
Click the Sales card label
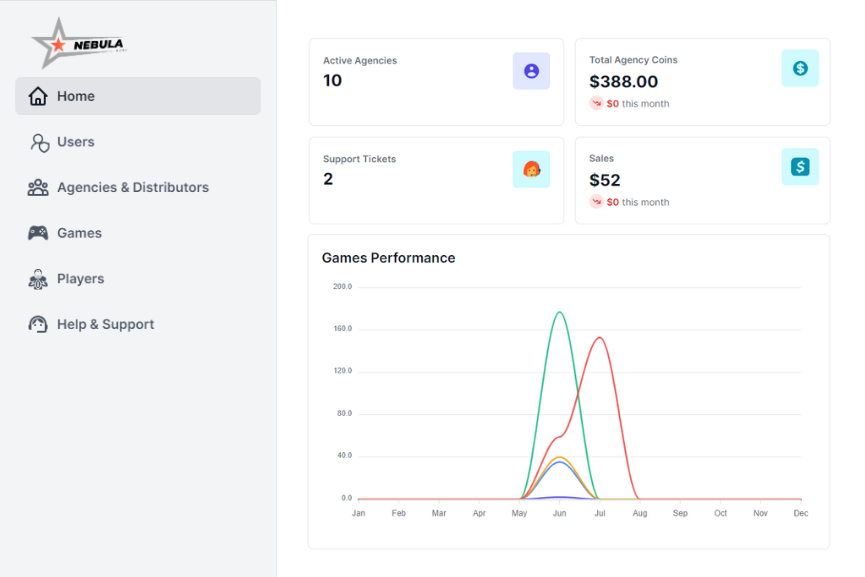[x=601, y=158]
